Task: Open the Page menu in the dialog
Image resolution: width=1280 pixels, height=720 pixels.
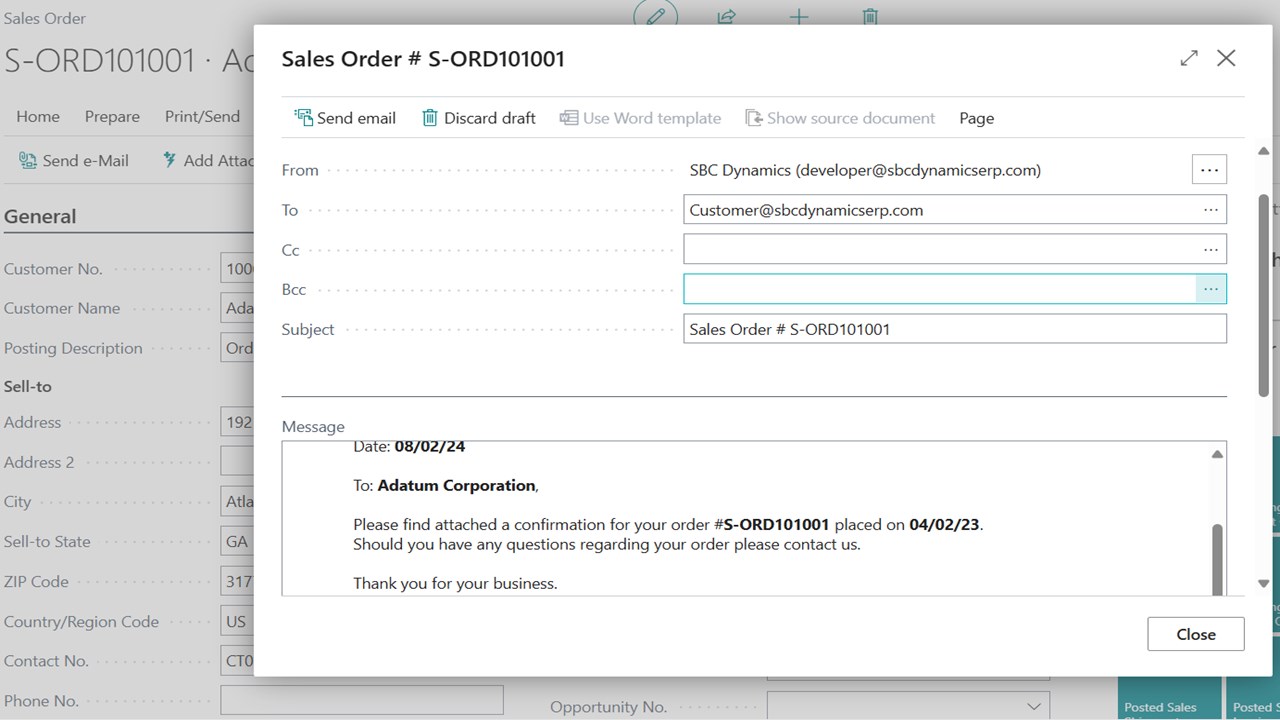Action: (x=976, y=118)
